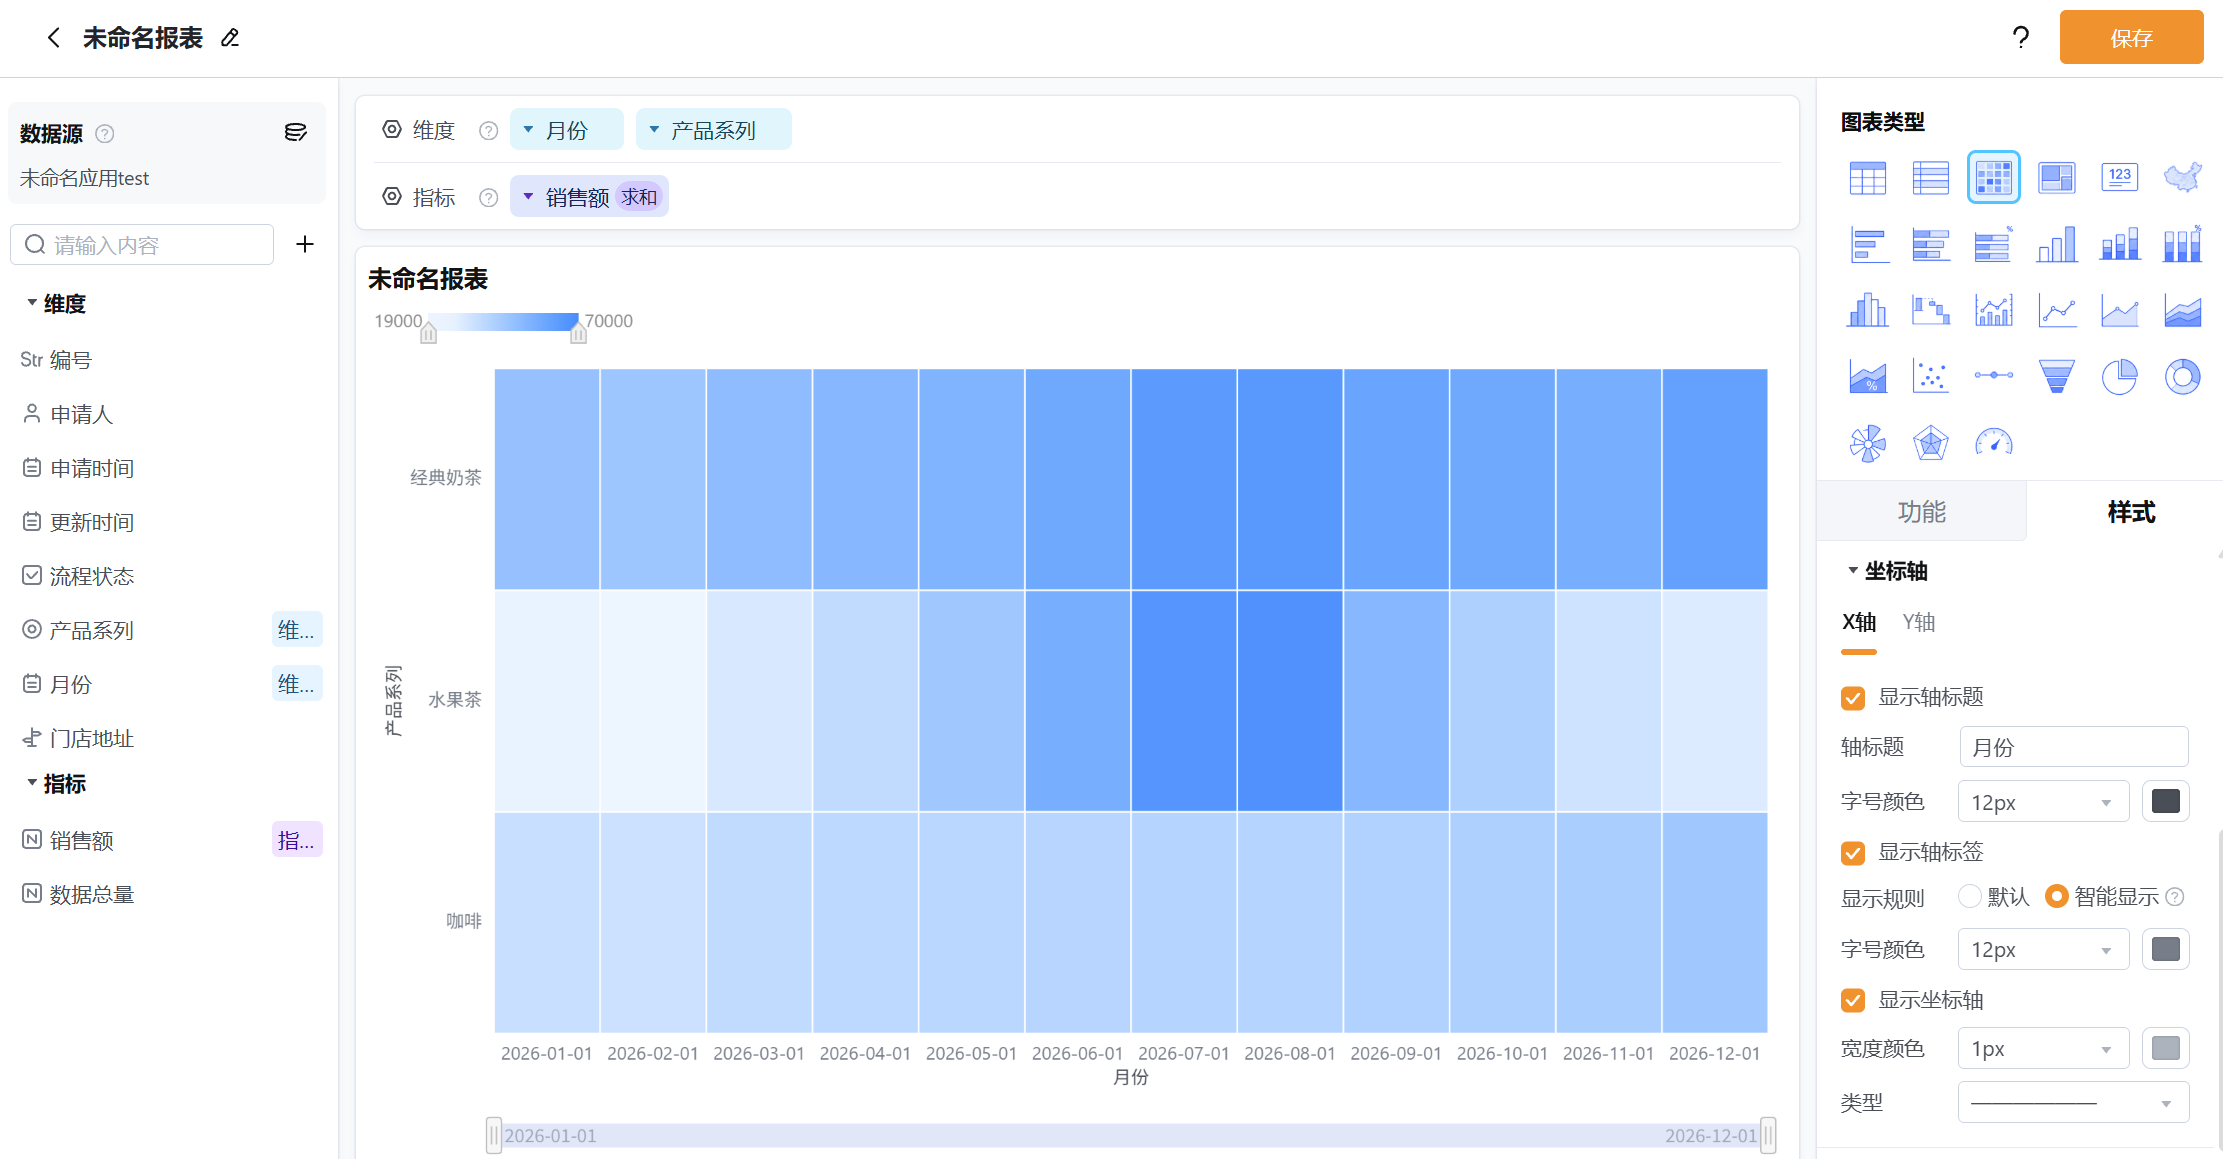2223x1159 pixels.
Task: Select the stacked column chart icon
Action: [2119, 245]
